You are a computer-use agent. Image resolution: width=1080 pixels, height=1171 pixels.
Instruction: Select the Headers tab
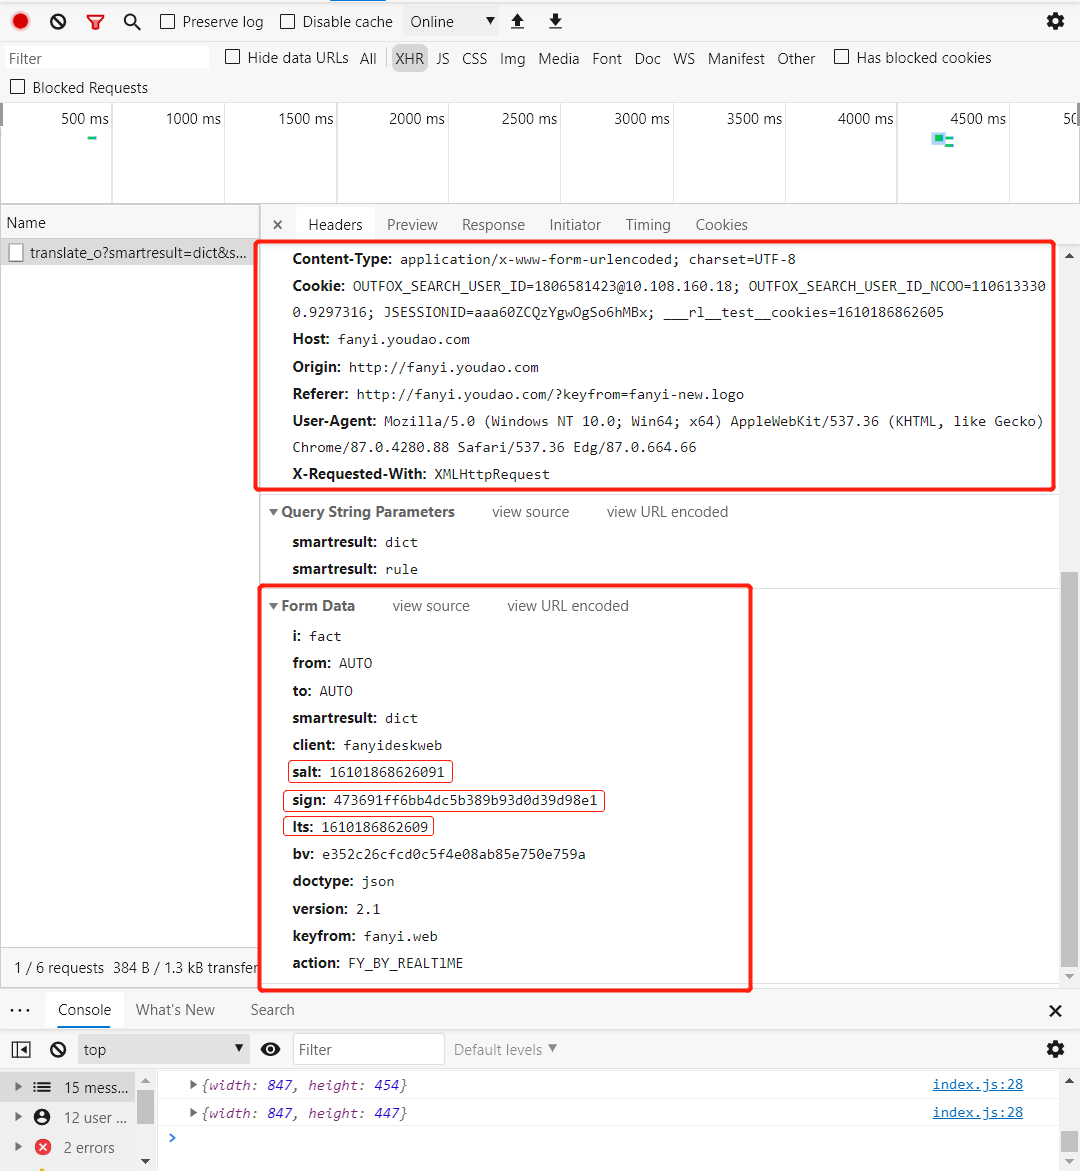point(335,225)
